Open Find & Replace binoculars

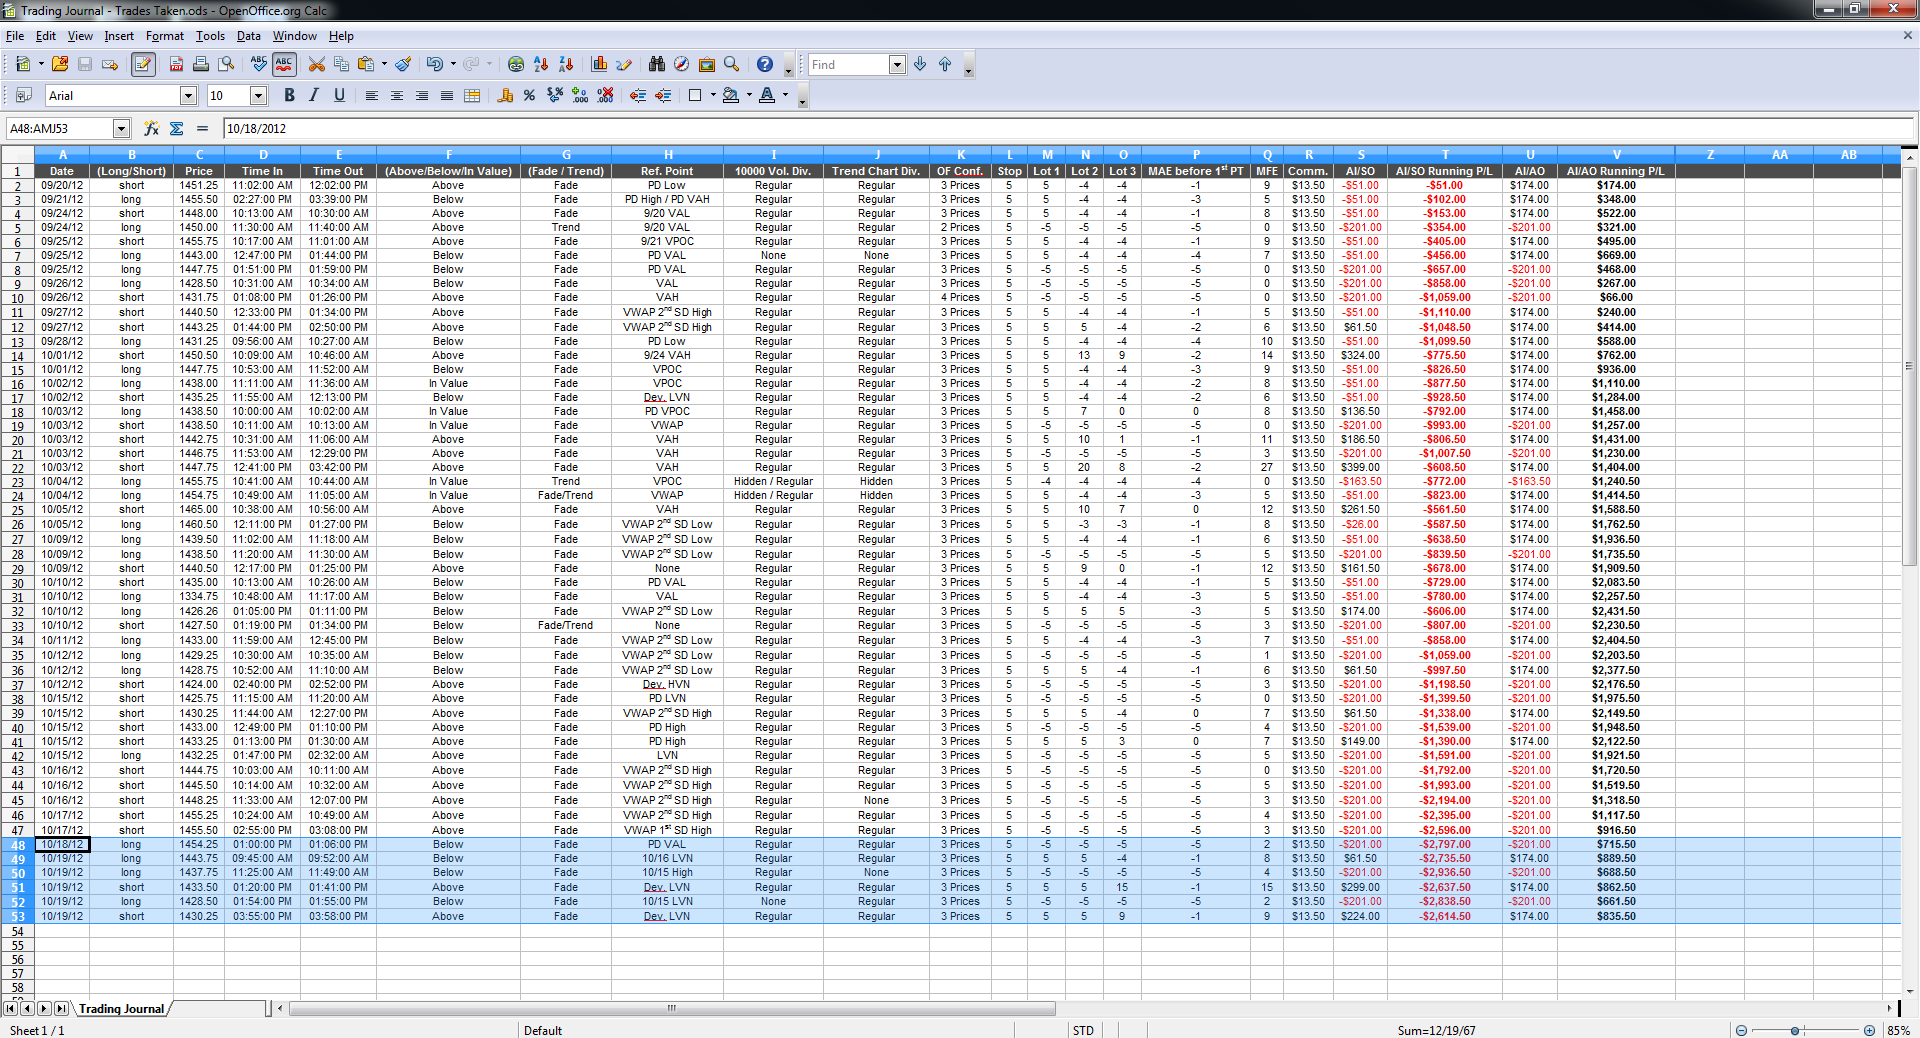pyautogui.click(x=657, y=64)
